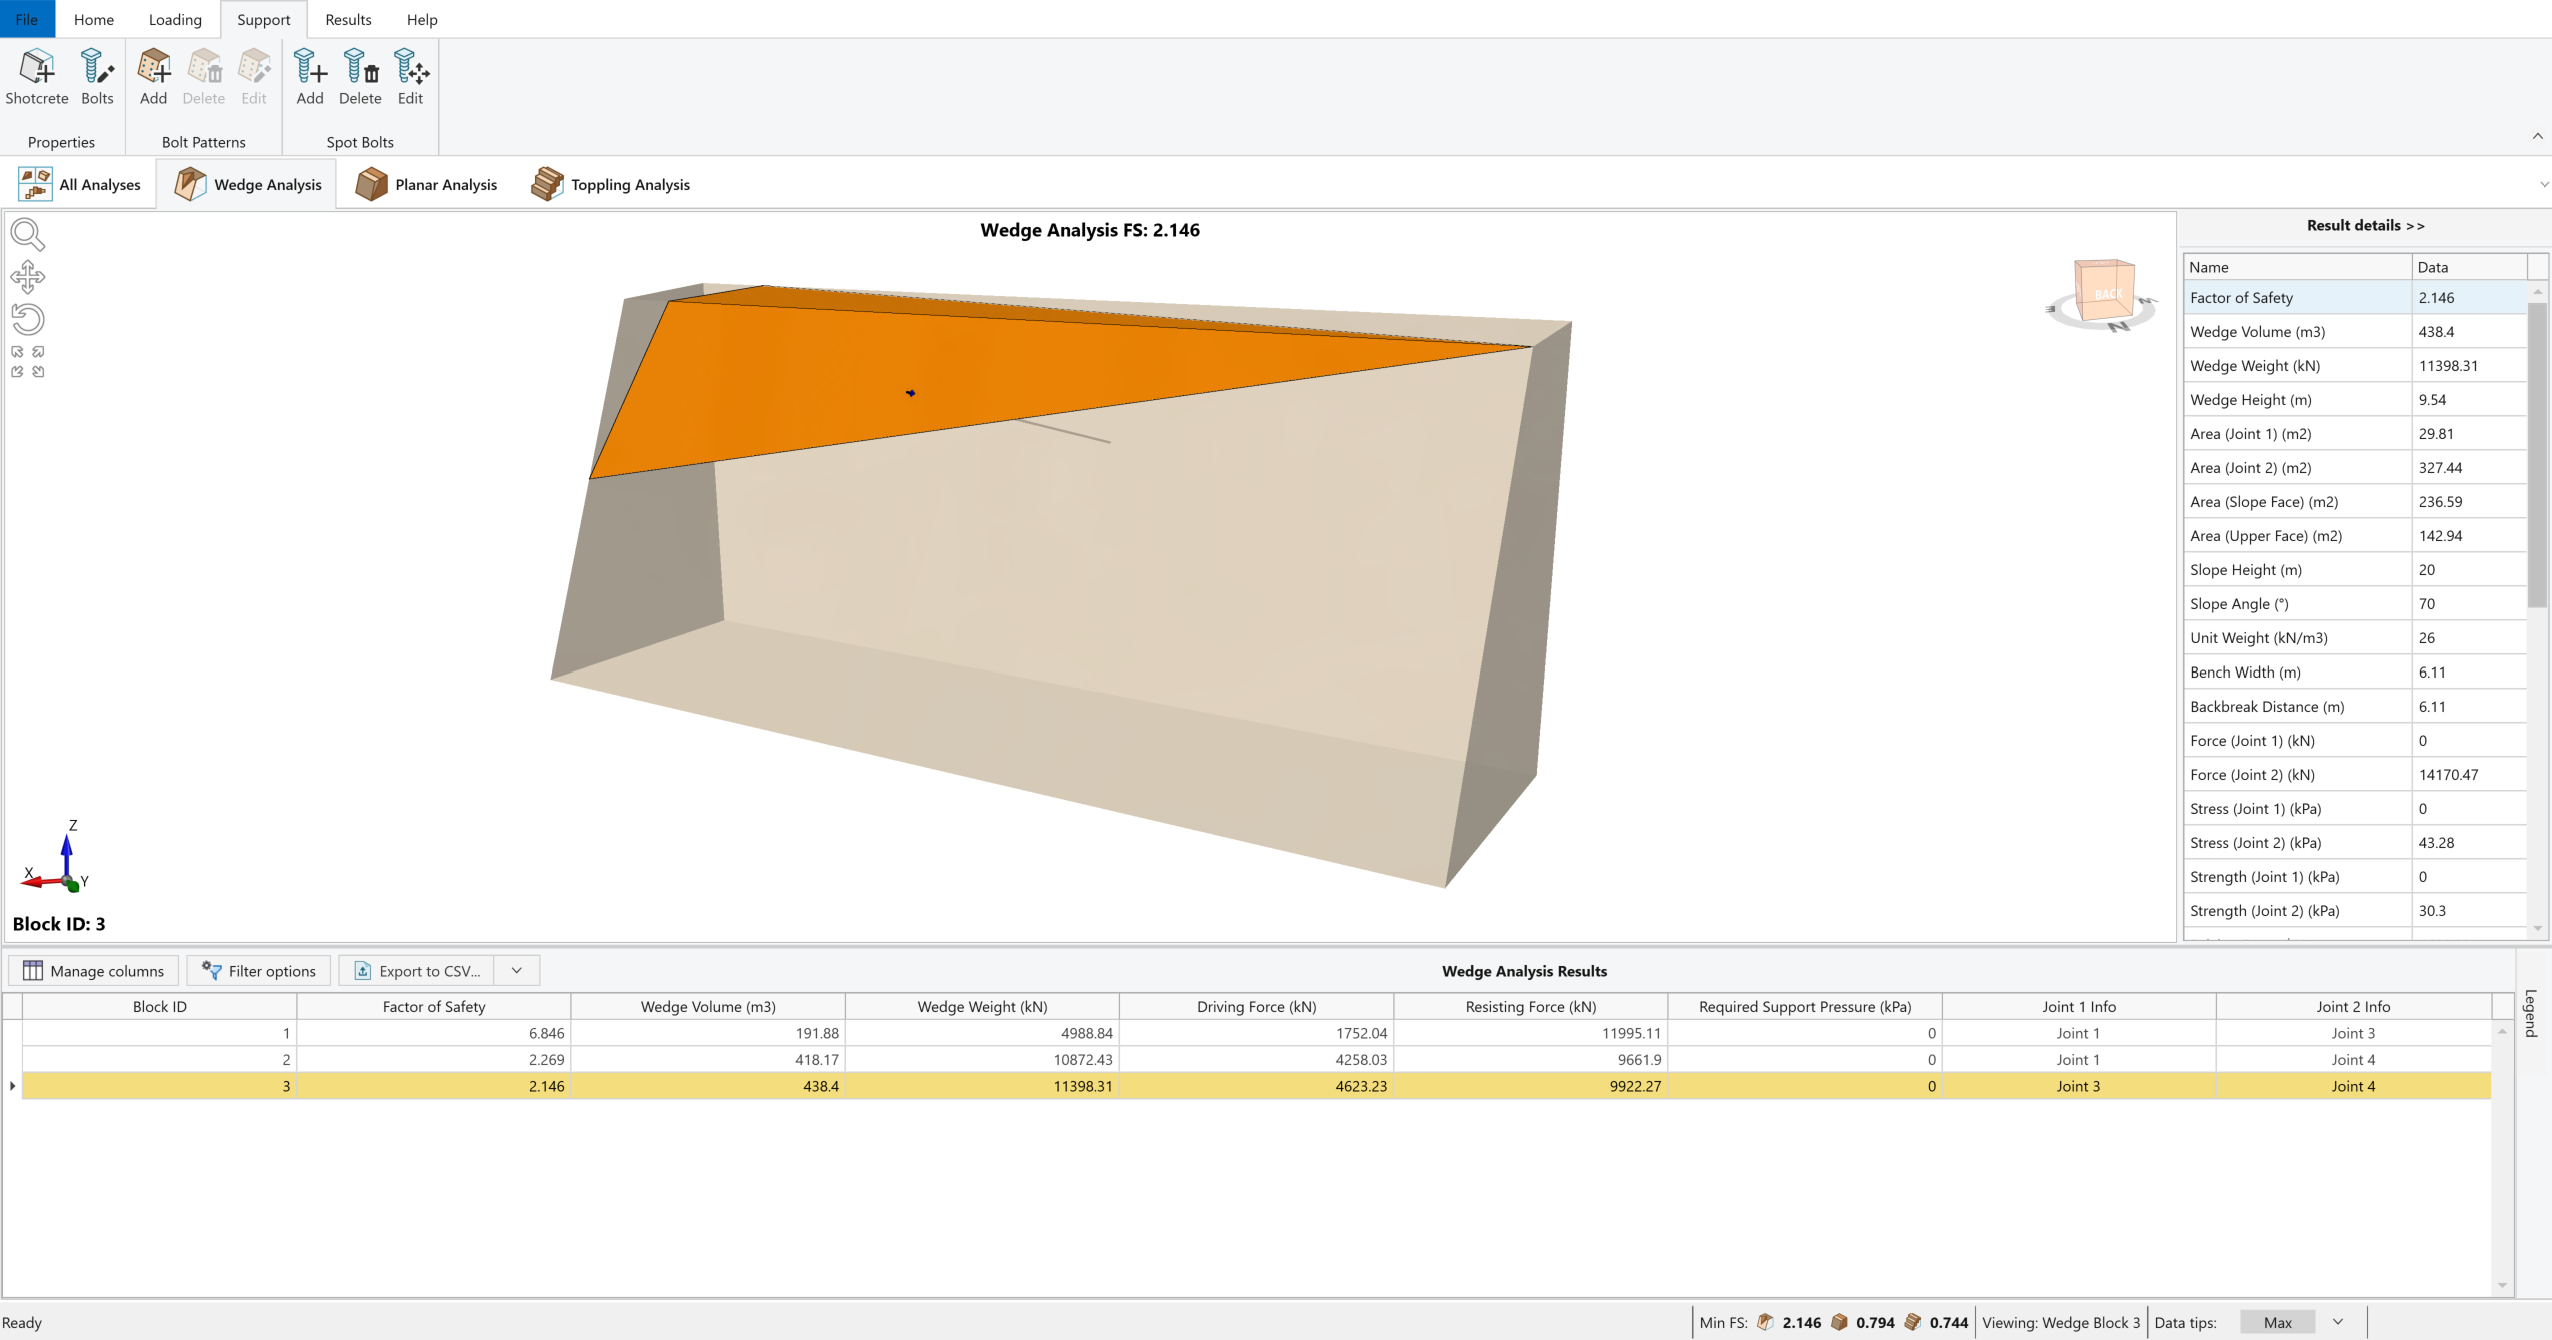Open Filter options
Screen dimensions: 2552x1340
tap(258, 971)
